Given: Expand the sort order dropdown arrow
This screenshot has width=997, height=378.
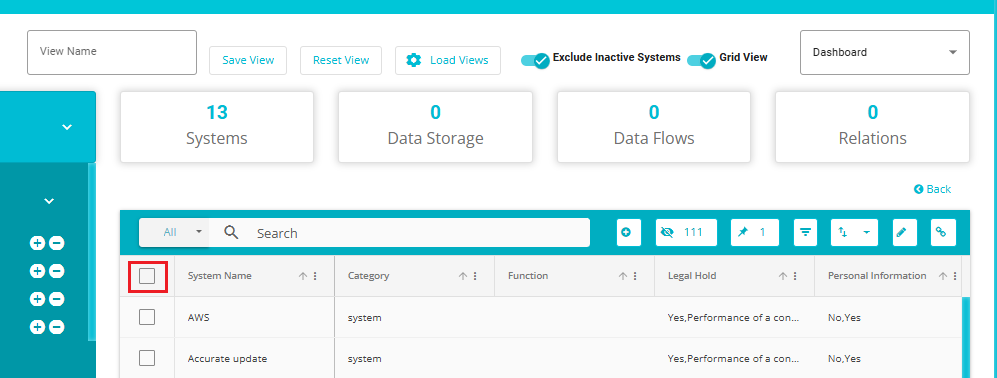Looking at the screenshot, I should pyautogui.click(x=866, y=233).
